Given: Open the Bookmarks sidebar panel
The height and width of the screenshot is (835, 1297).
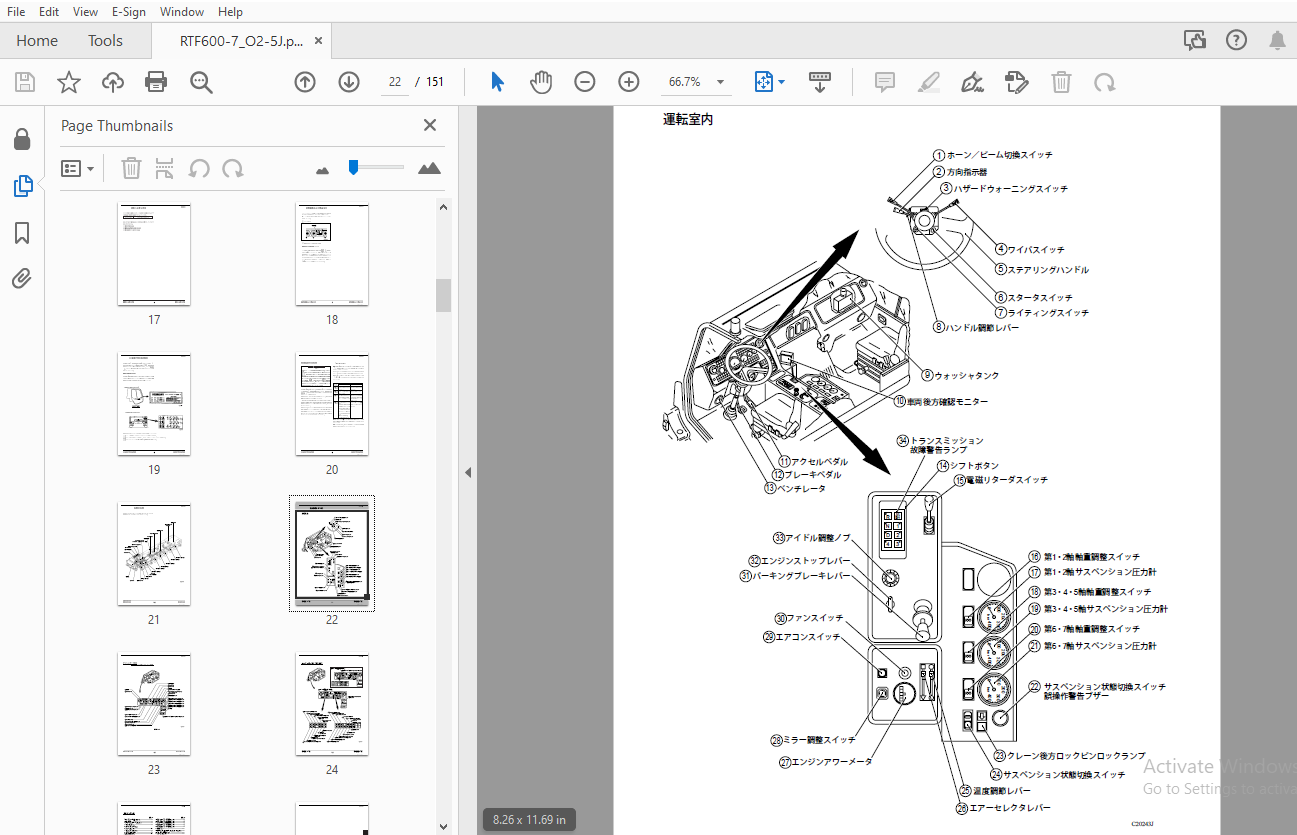Looking at the screenshot, I should tap(22, 233).
